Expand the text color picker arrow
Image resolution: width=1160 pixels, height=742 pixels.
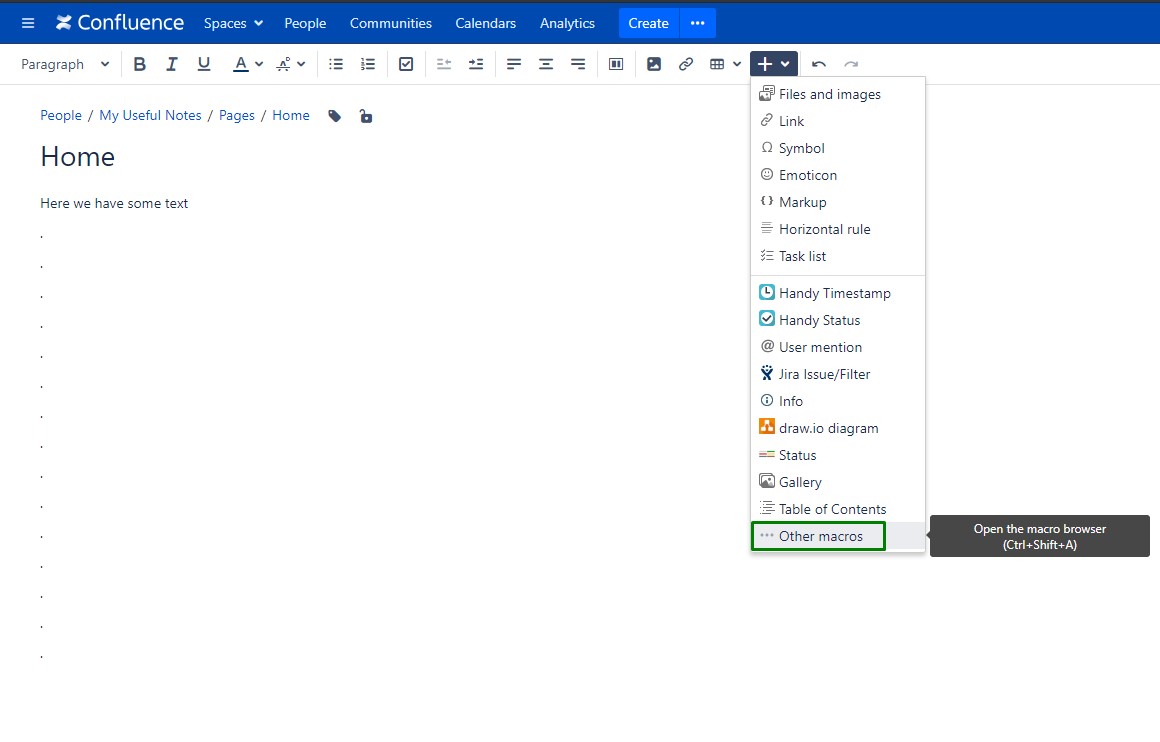click(x=259, y=64)
